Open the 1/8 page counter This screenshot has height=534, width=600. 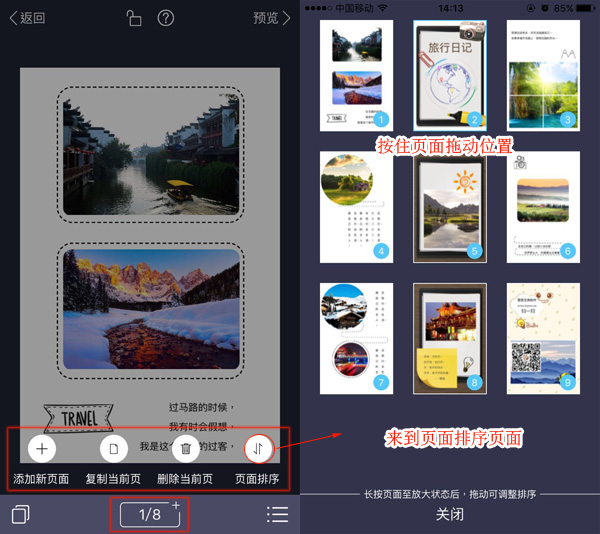pos(150,514)
